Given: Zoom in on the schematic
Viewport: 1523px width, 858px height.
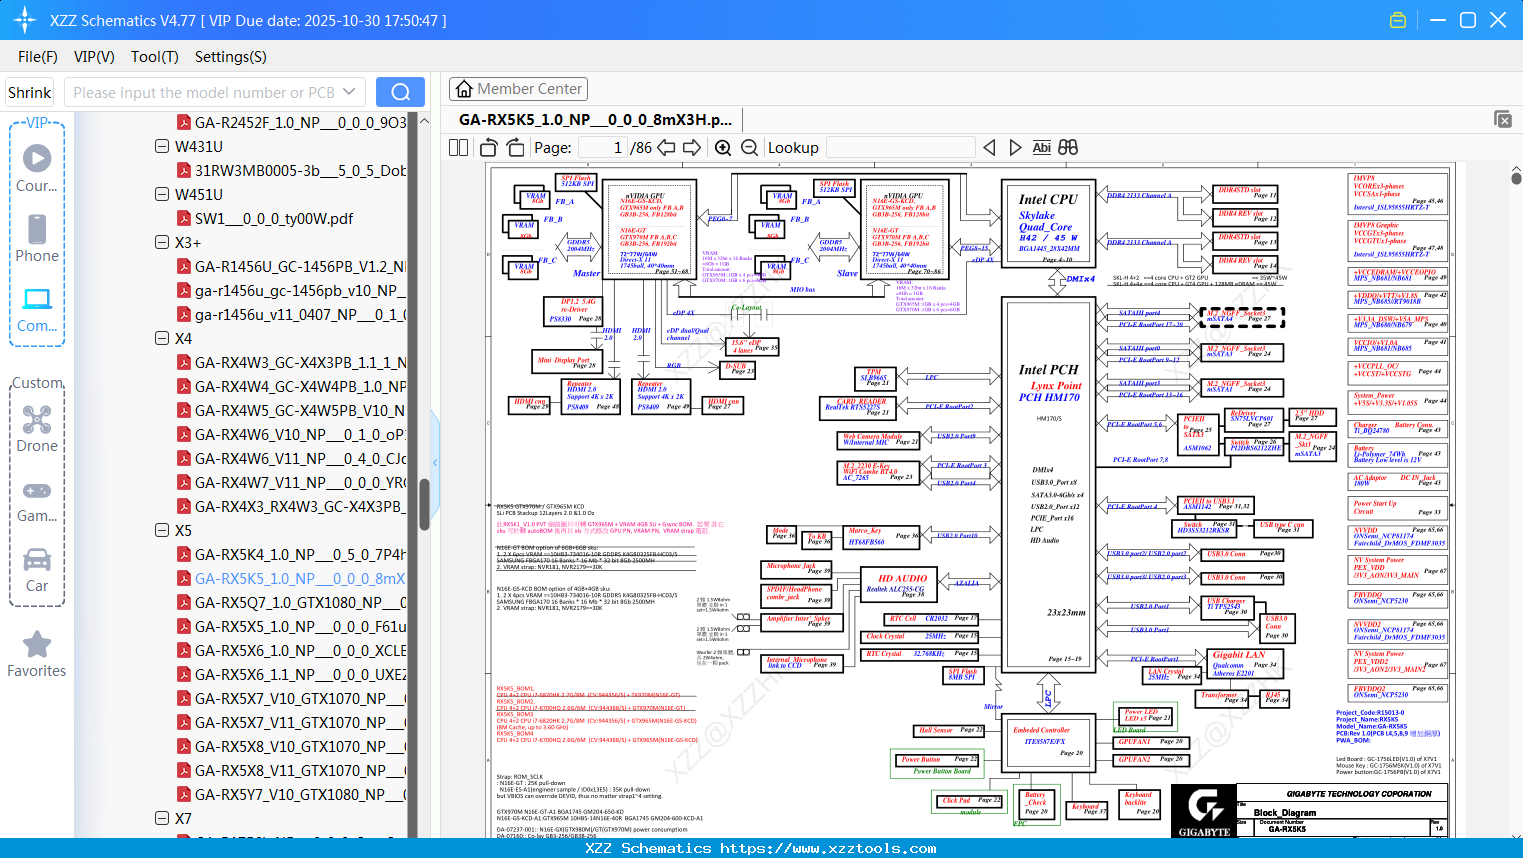Looking at the screenshot, I should (723, 148).
